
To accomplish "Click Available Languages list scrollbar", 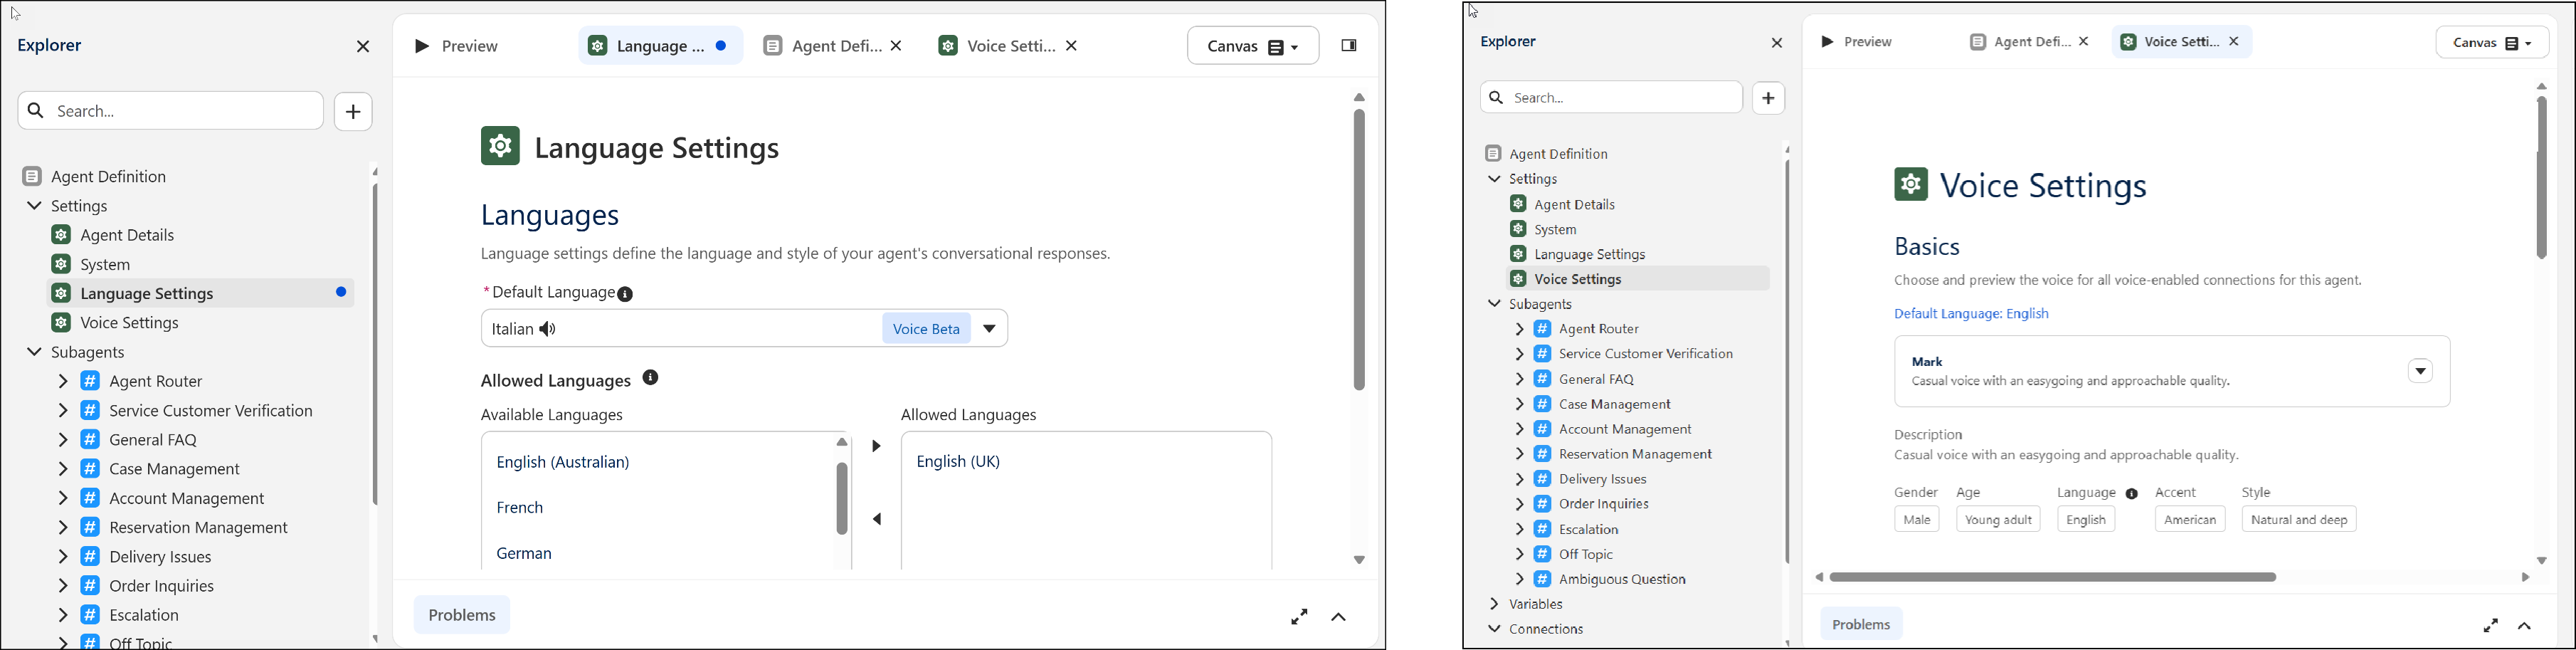I will click(x=842, y=499).
